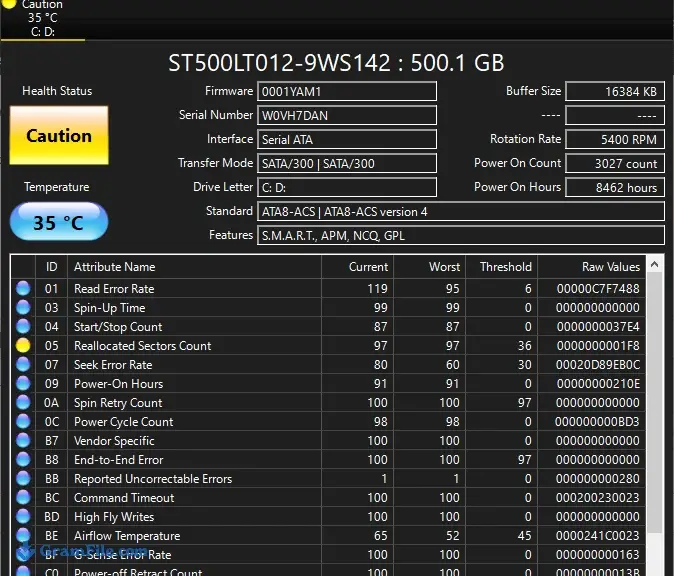The image size is (674, 576).
Task: Select the Start/Stop Count attribute name
Action: 118,327
